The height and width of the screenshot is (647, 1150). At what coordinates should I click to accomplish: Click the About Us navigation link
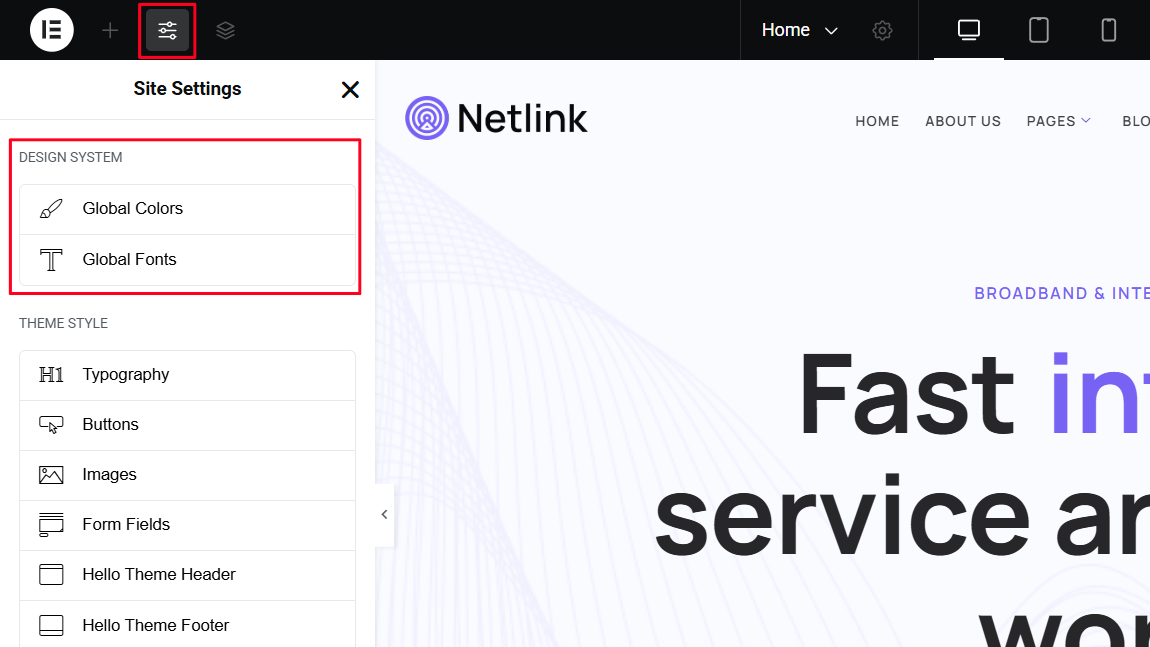point(962,121)
